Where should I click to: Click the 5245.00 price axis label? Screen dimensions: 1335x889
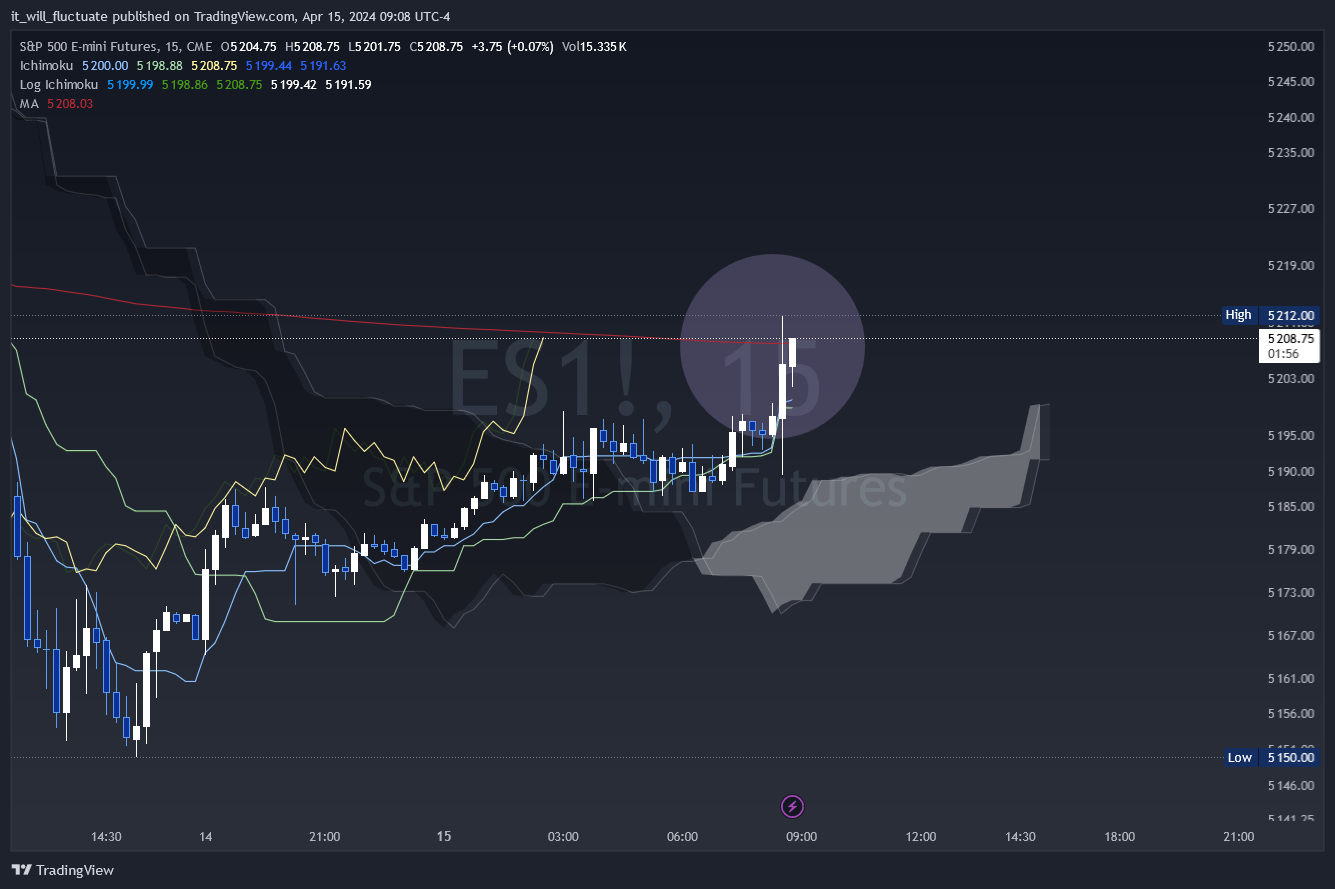coord(1289,82)
